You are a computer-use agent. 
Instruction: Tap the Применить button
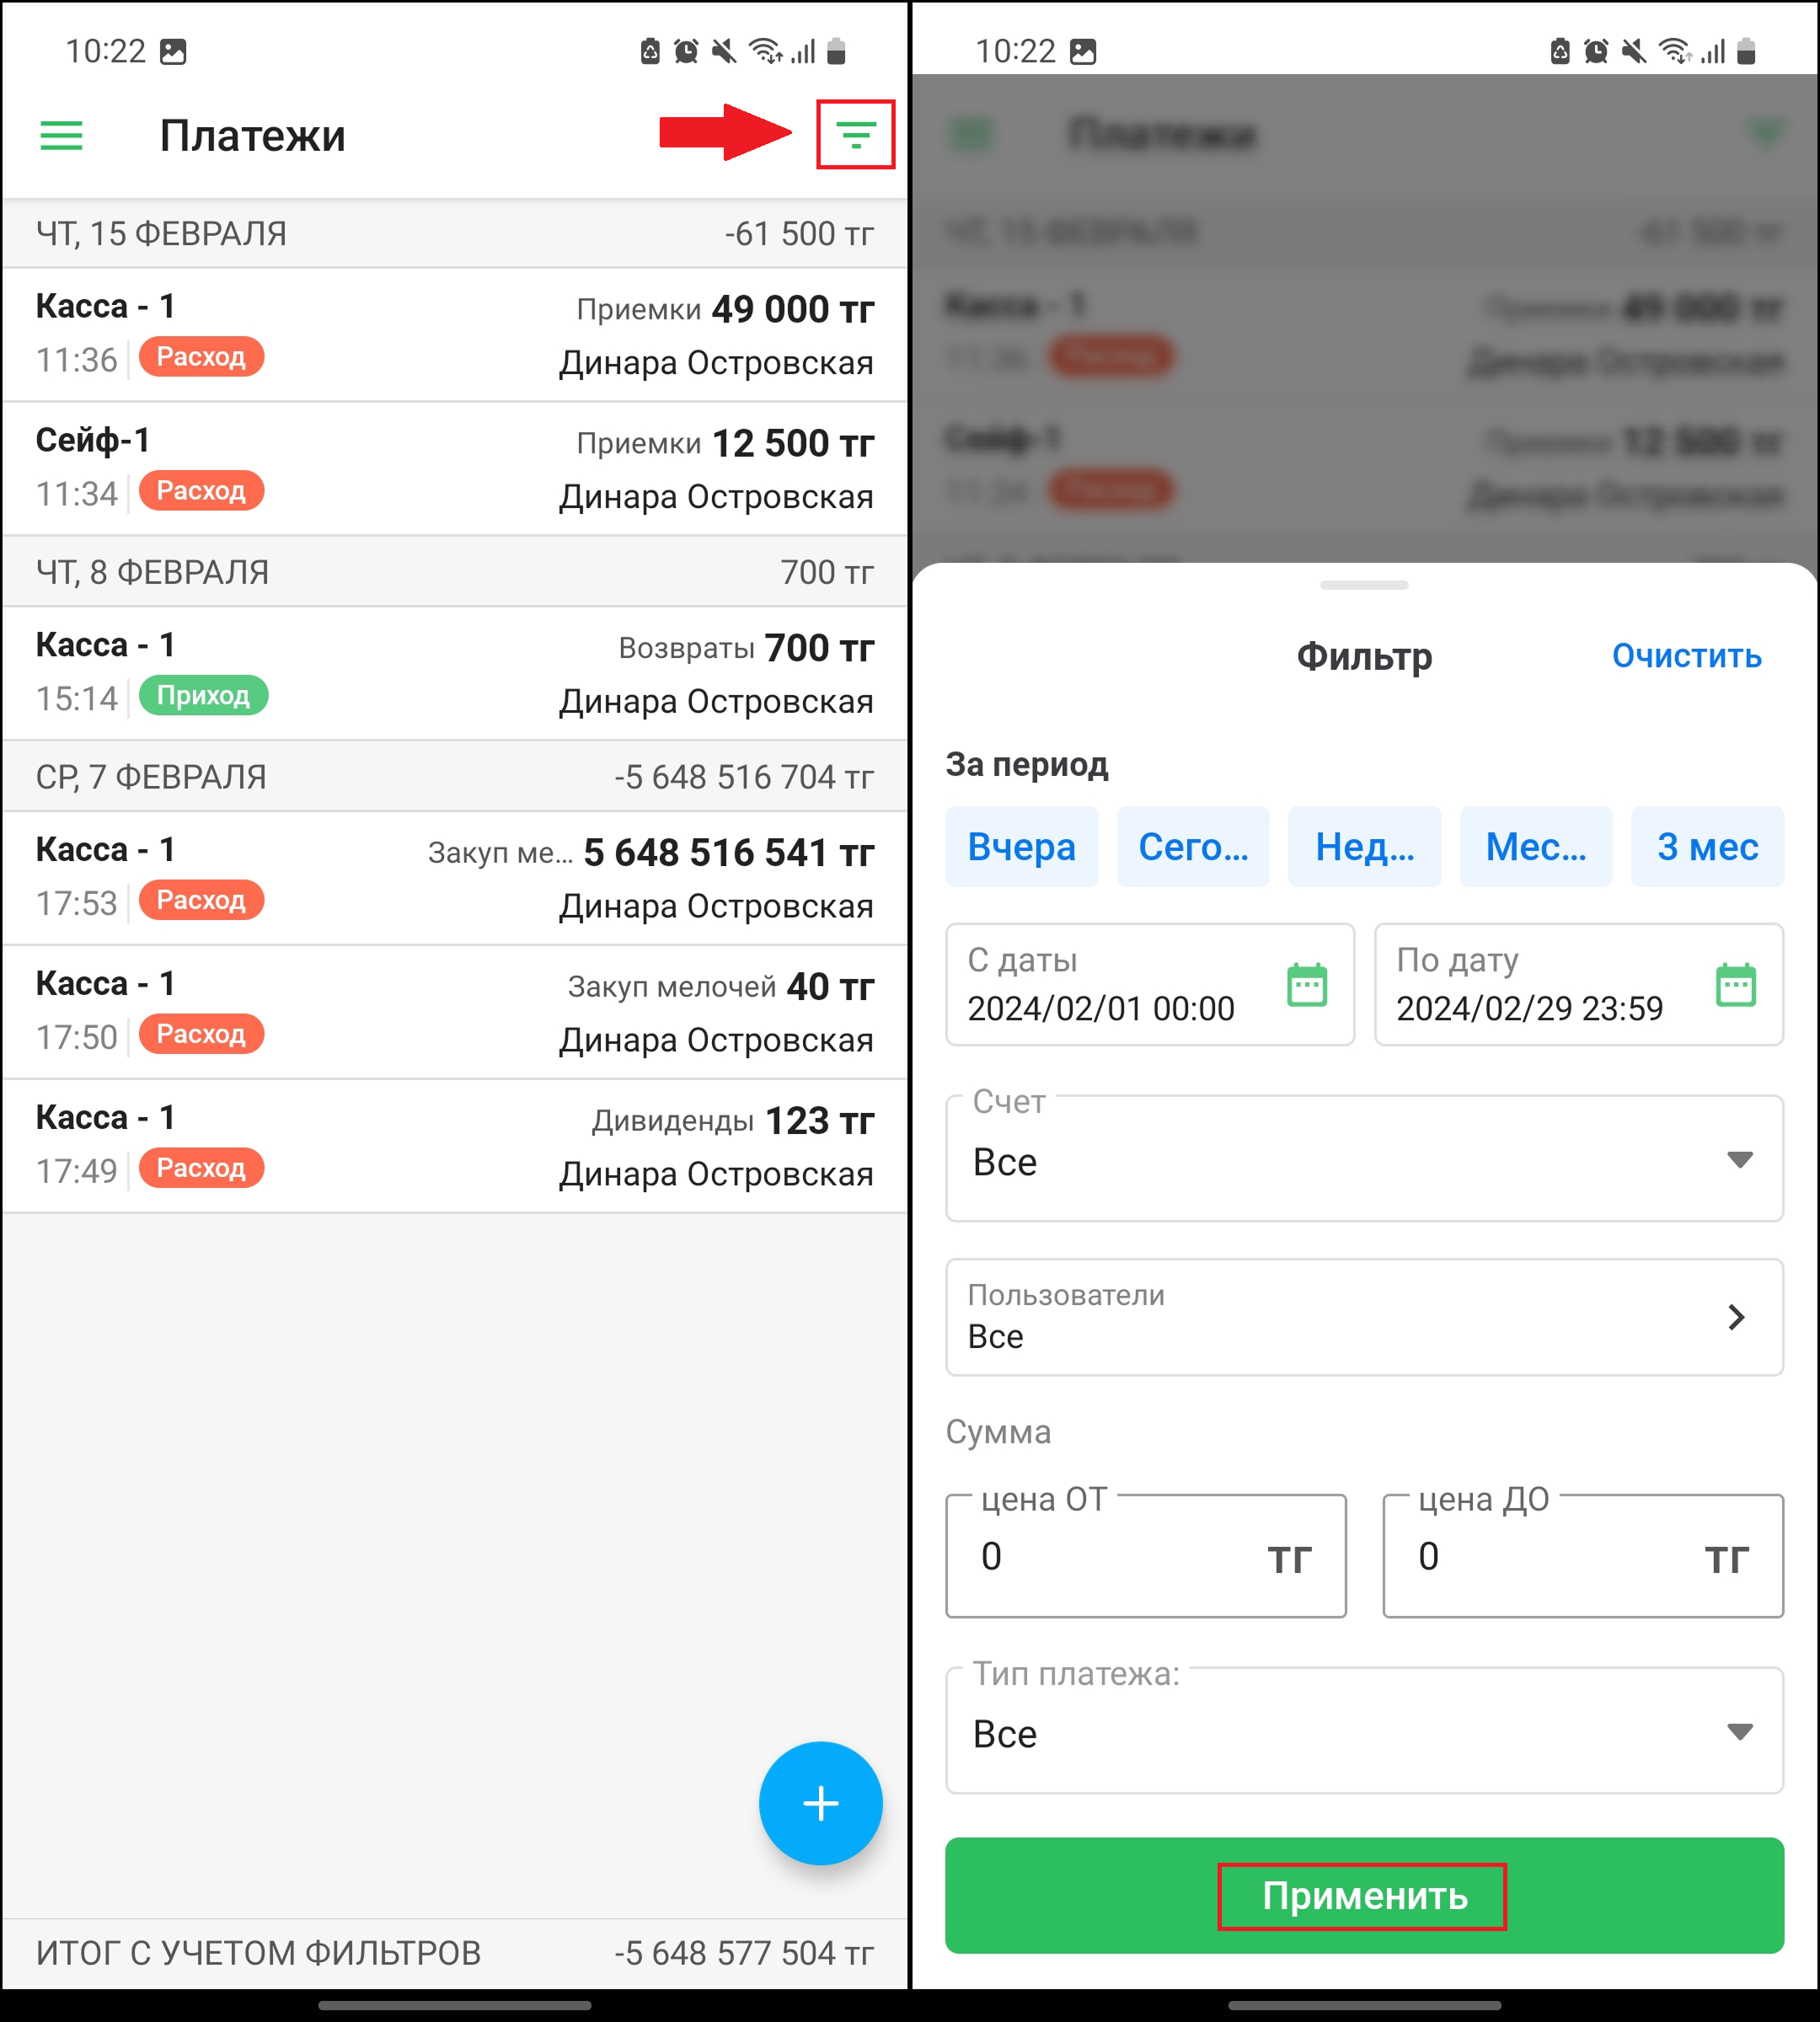(1364, 1895)
